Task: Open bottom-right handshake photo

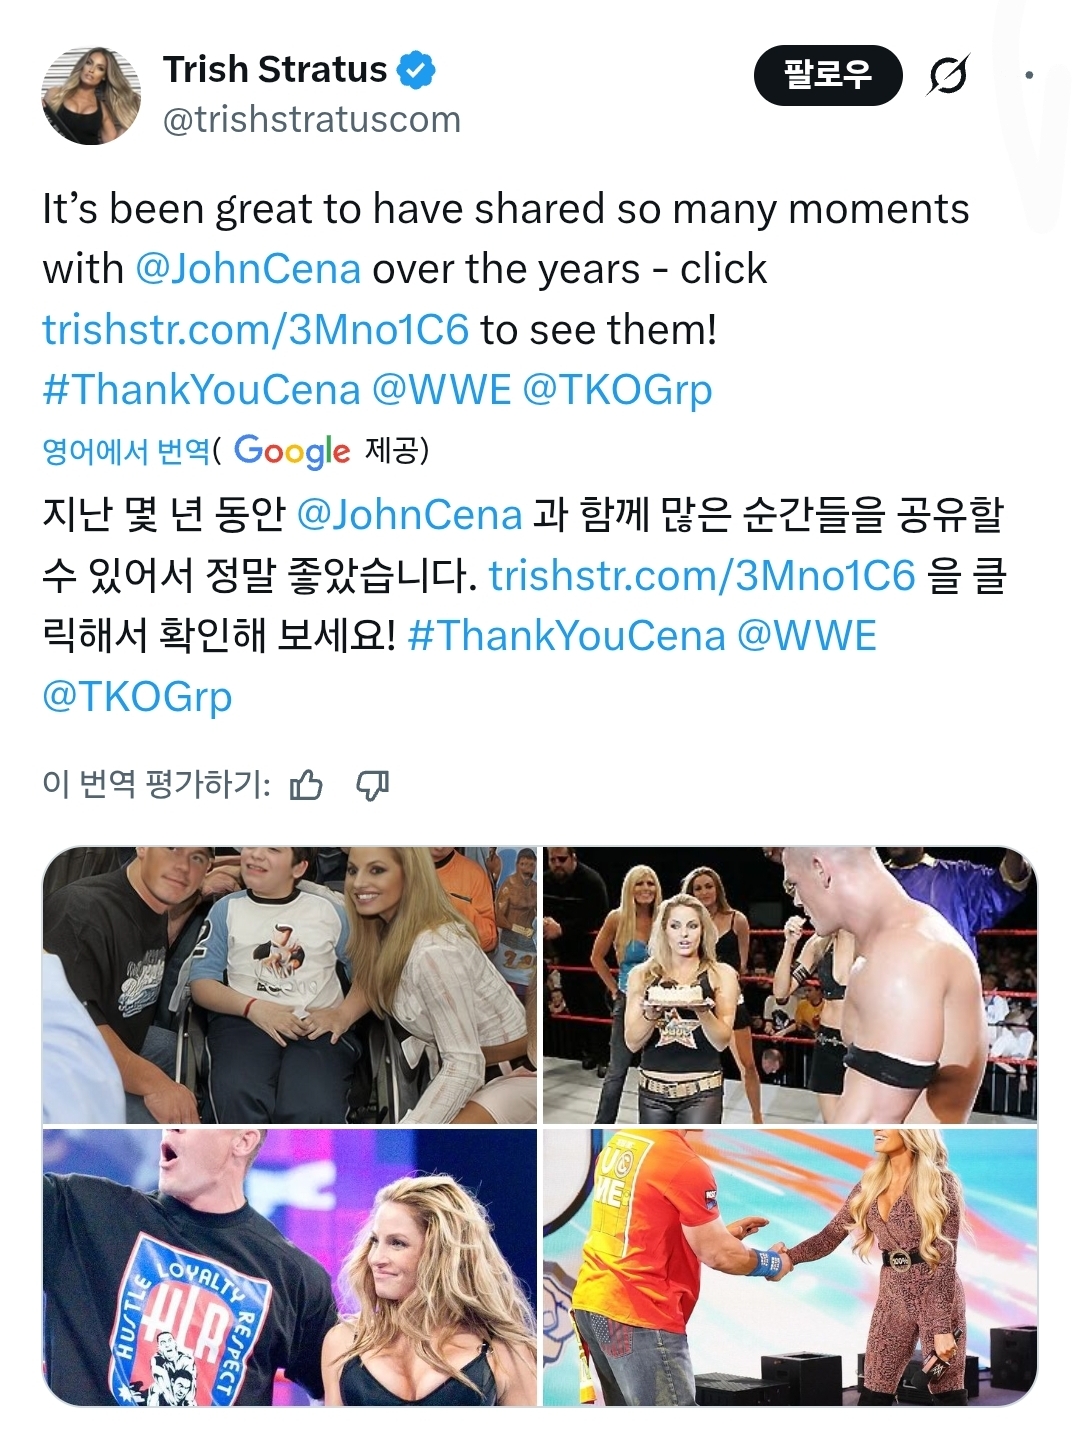Action: (x=790, y=1267)
